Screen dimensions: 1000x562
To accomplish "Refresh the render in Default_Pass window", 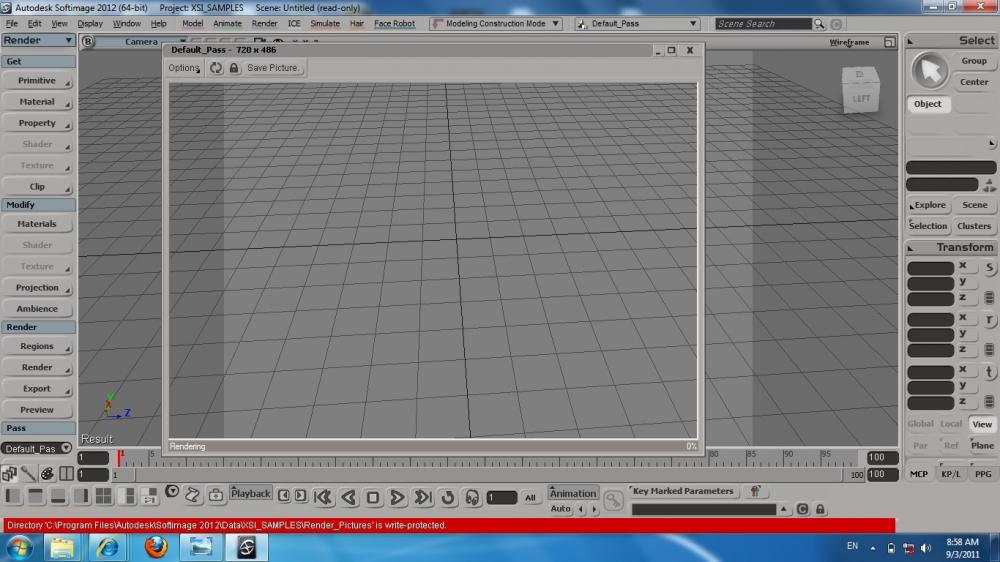I will point(216,68).
